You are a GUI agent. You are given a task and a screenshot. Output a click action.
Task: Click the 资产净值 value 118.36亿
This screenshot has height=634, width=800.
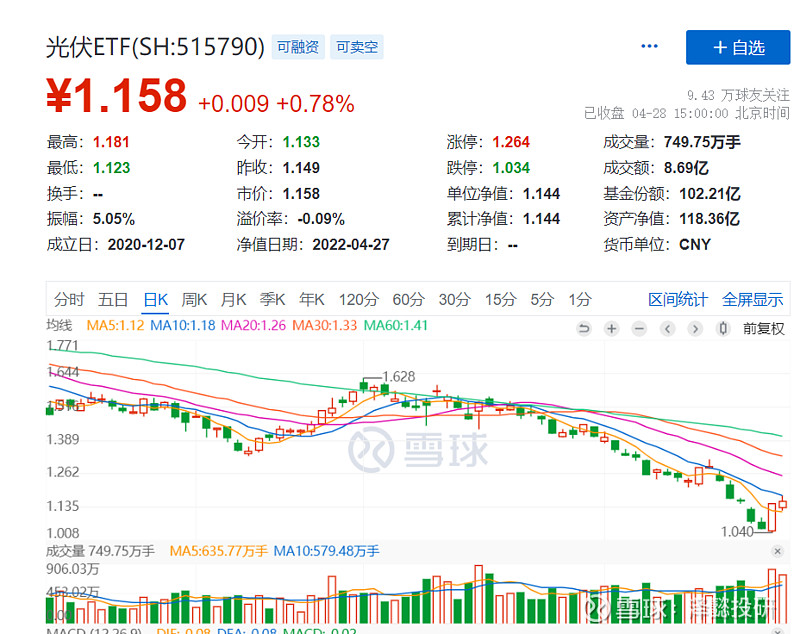pyautogui.click(x=709, y=219)
